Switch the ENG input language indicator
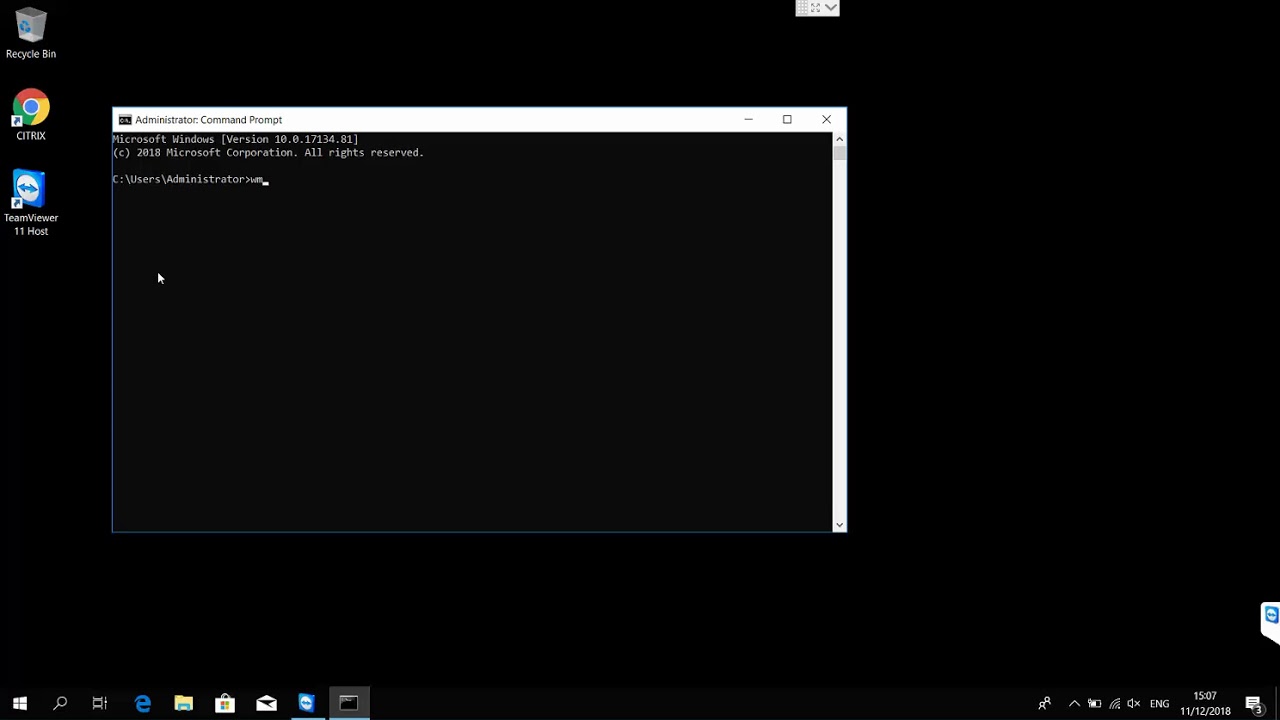1280x720 pixels. click(1159, 704)
